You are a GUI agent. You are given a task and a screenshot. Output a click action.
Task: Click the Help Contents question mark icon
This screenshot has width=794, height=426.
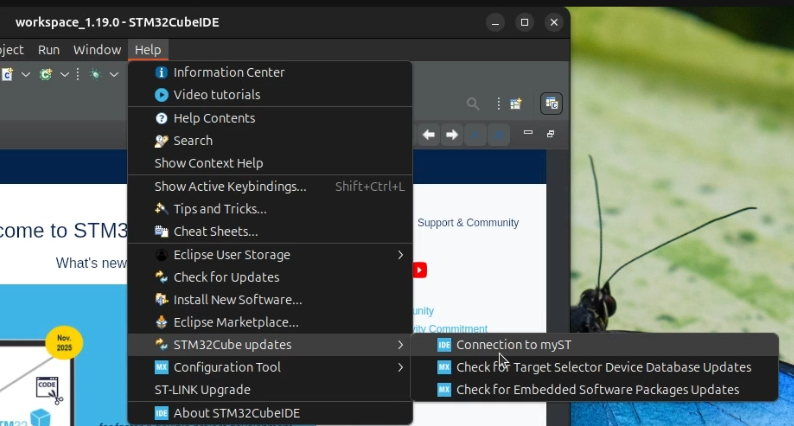pos(161,118)
